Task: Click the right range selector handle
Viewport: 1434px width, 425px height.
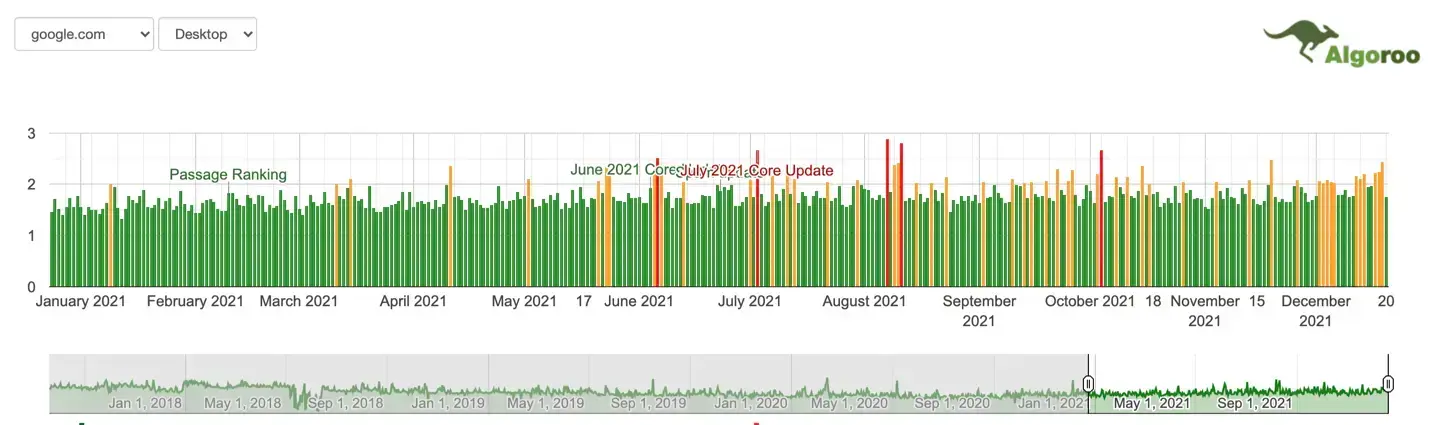Action: pyautogui.click(x=1388, y=383)
